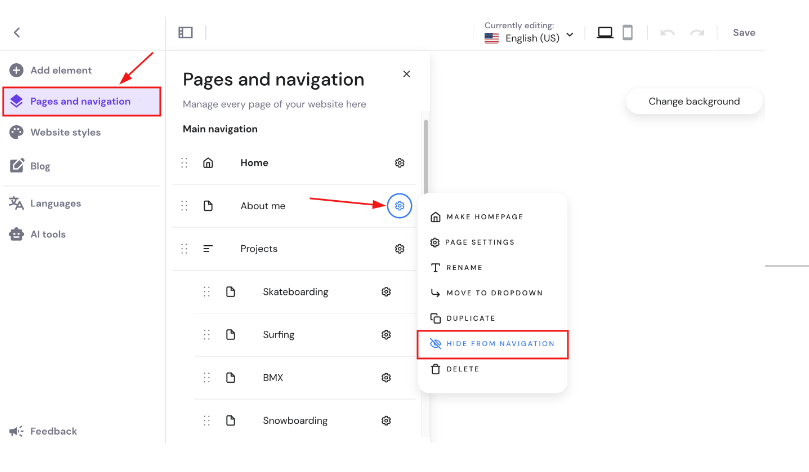
Task: Click the back arrow in top-left corner
Action: tap(17, 33)
